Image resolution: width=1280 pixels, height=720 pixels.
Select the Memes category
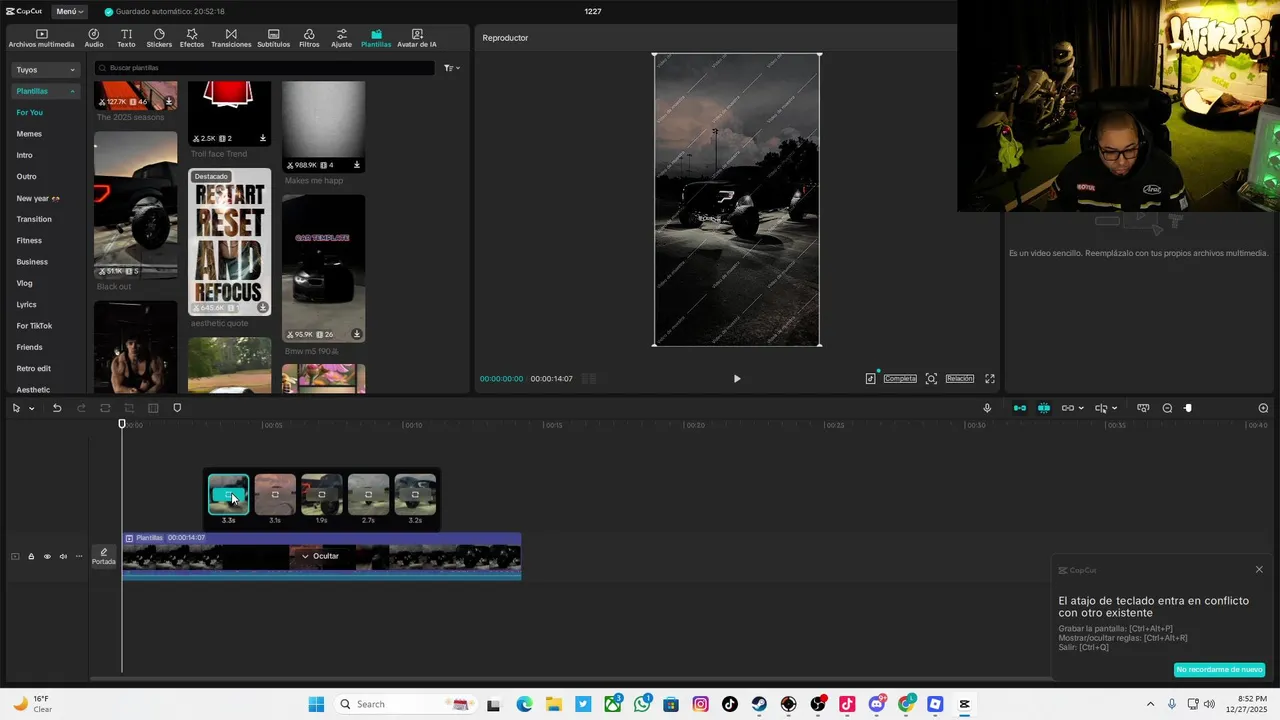[29, 134]
